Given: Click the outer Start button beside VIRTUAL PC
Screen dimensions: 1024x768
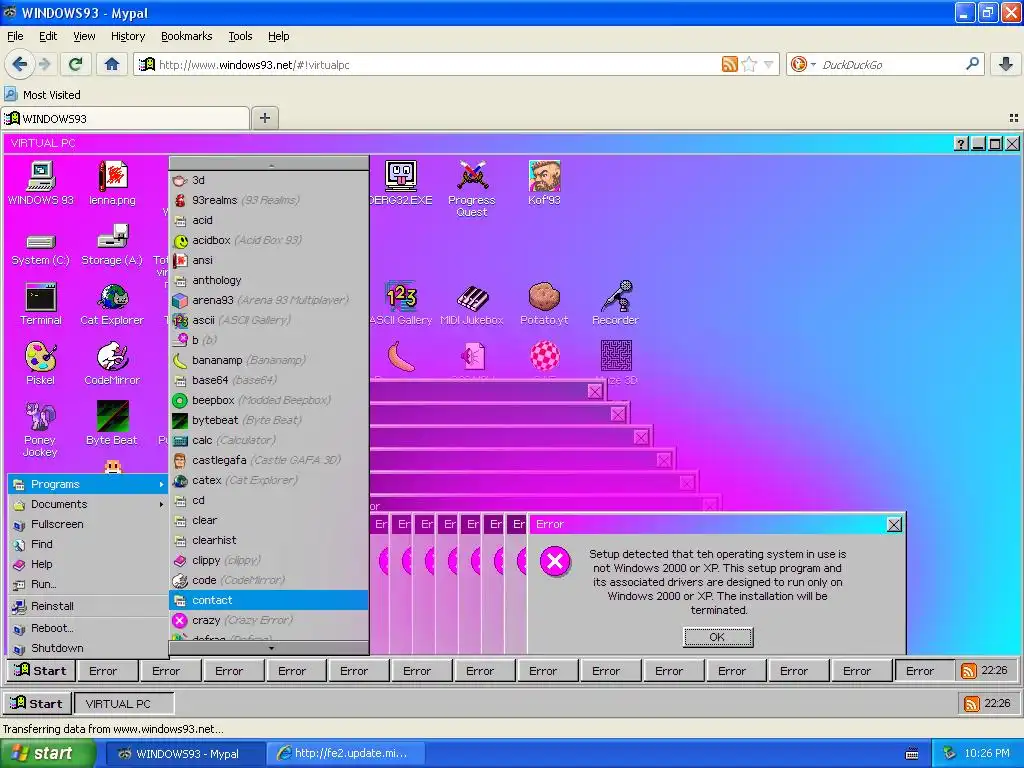Looking at the screenshot, I should click(x=37, y=703).
